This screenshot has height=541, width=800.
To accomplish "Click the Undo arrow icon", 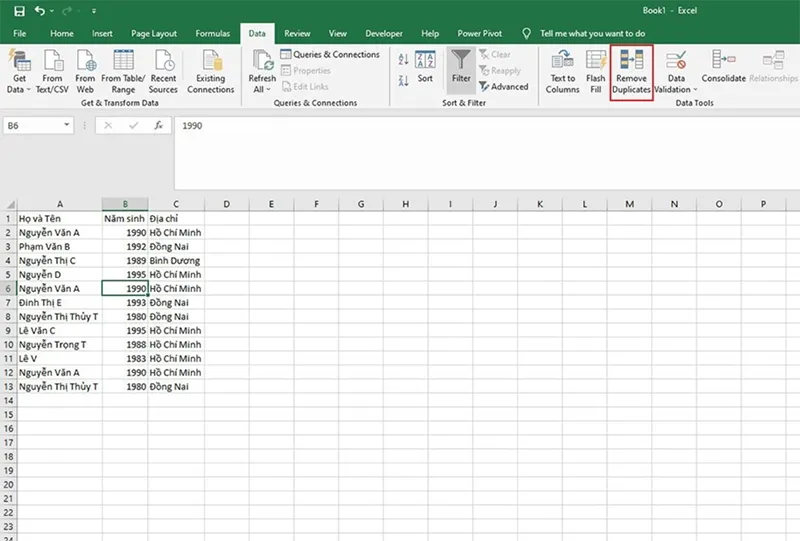I will click(x=39, y=11).
